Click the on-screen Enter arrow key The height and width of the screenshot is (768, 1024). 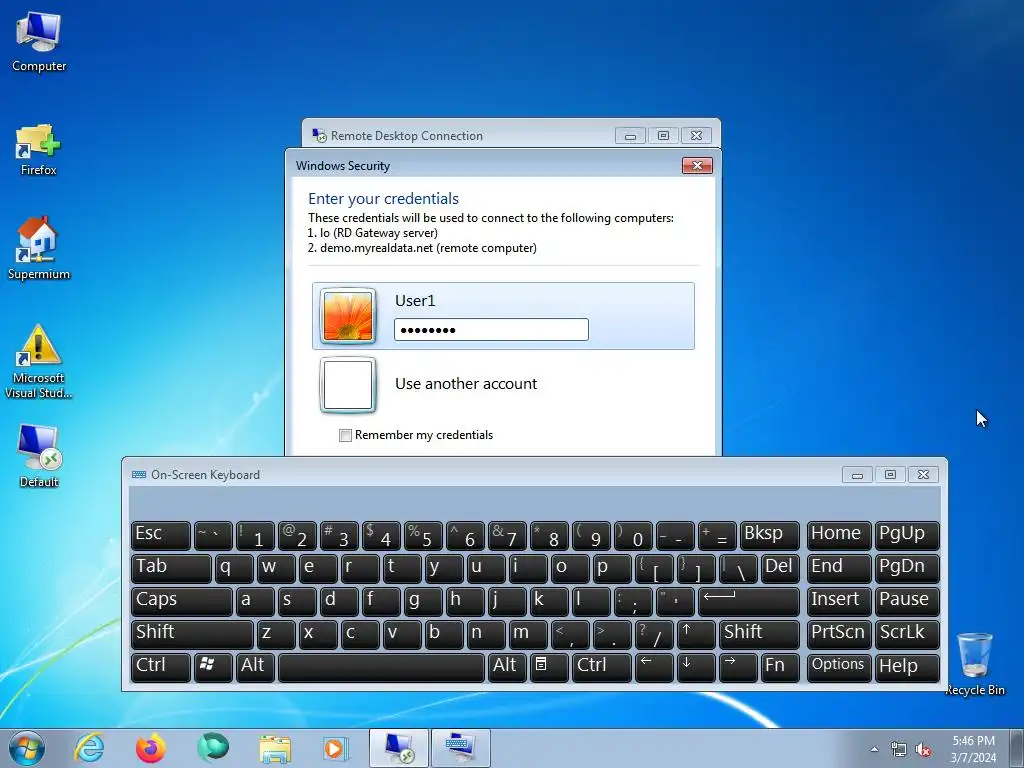(748, 601)
